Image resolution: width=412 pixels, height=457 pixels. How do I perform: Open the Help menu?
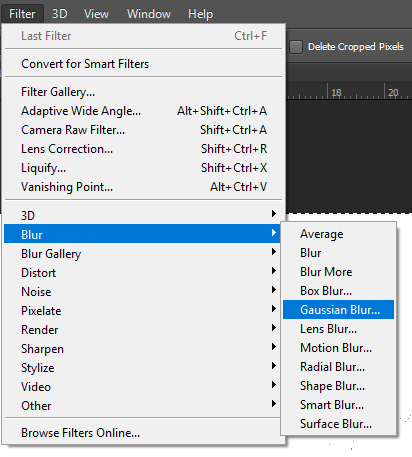click(x=200, y=14)
